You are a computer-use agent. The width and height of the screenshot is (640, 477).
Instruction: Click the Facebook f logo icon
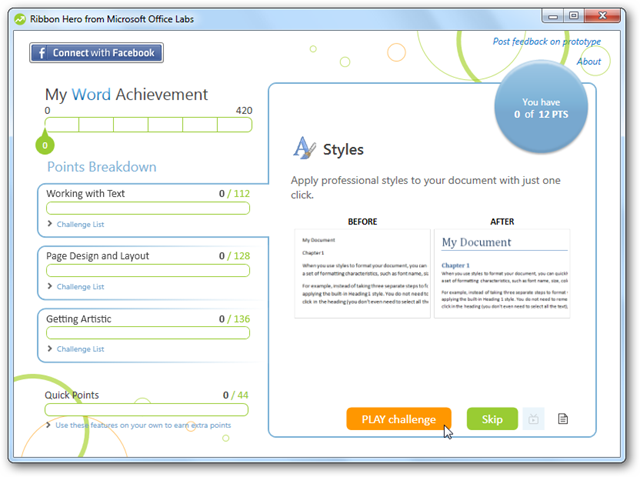pyautogui.click(x=42, y=53)
